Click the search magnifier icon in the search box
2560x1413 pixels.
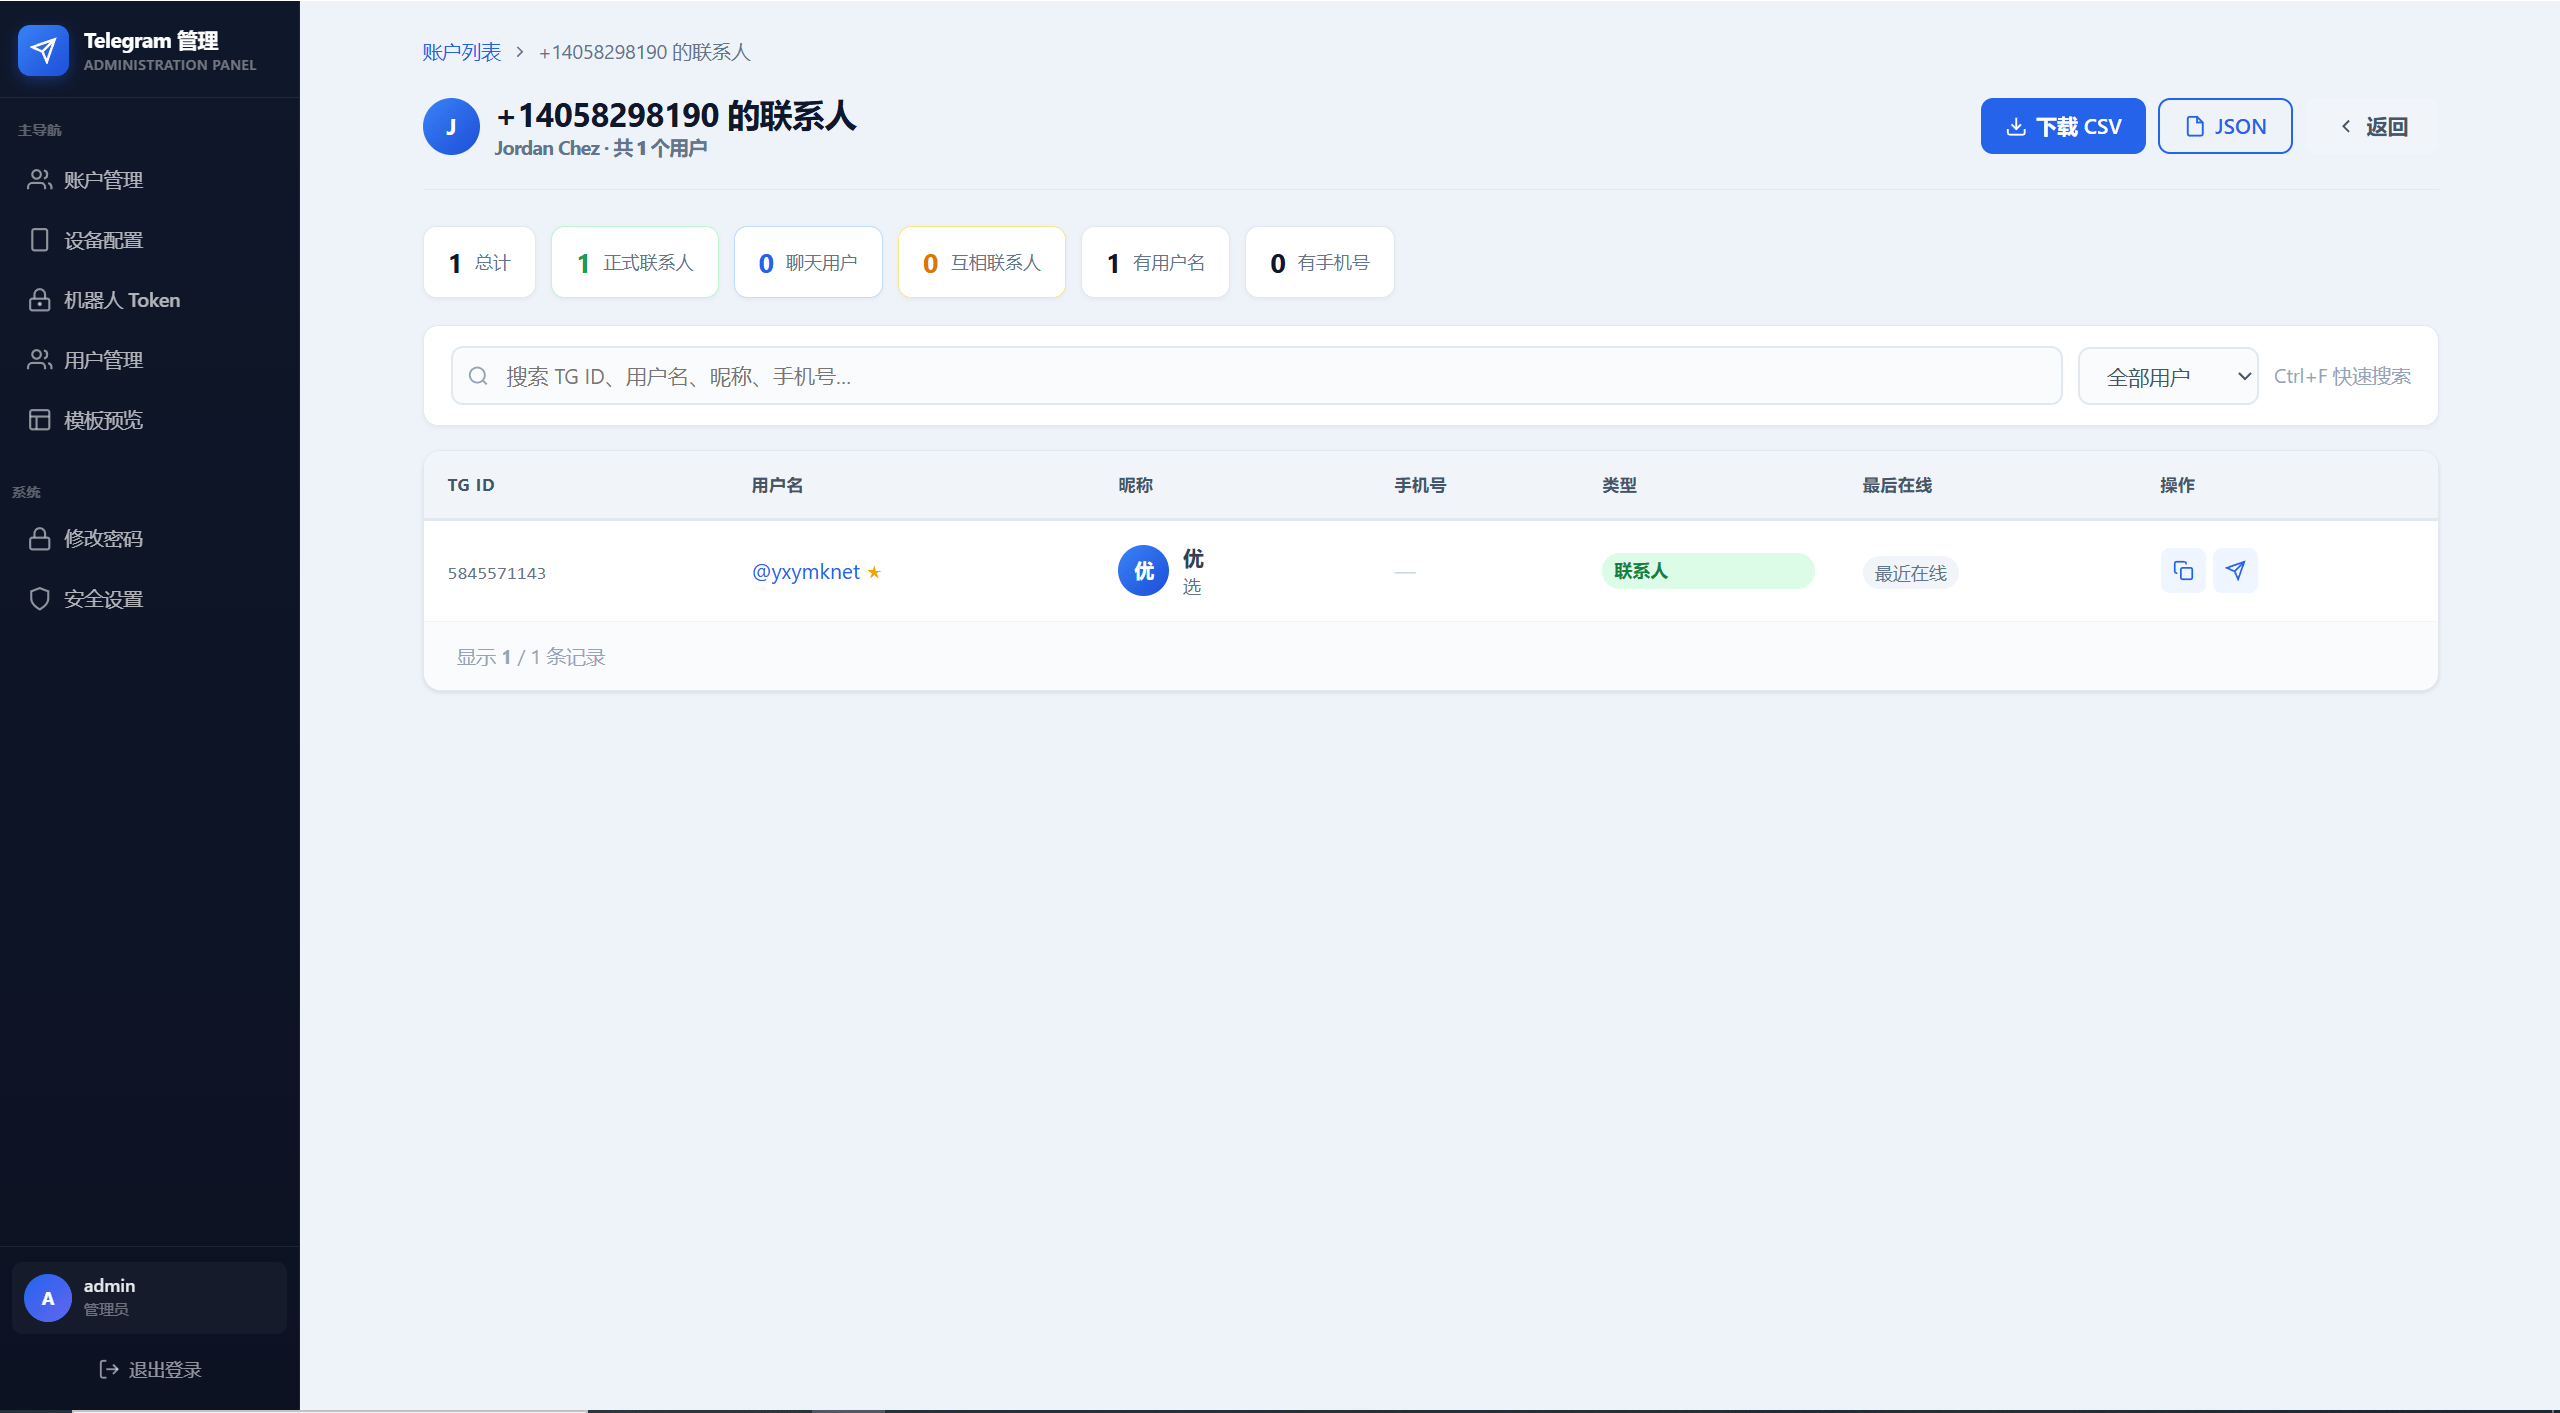point(478,376)
